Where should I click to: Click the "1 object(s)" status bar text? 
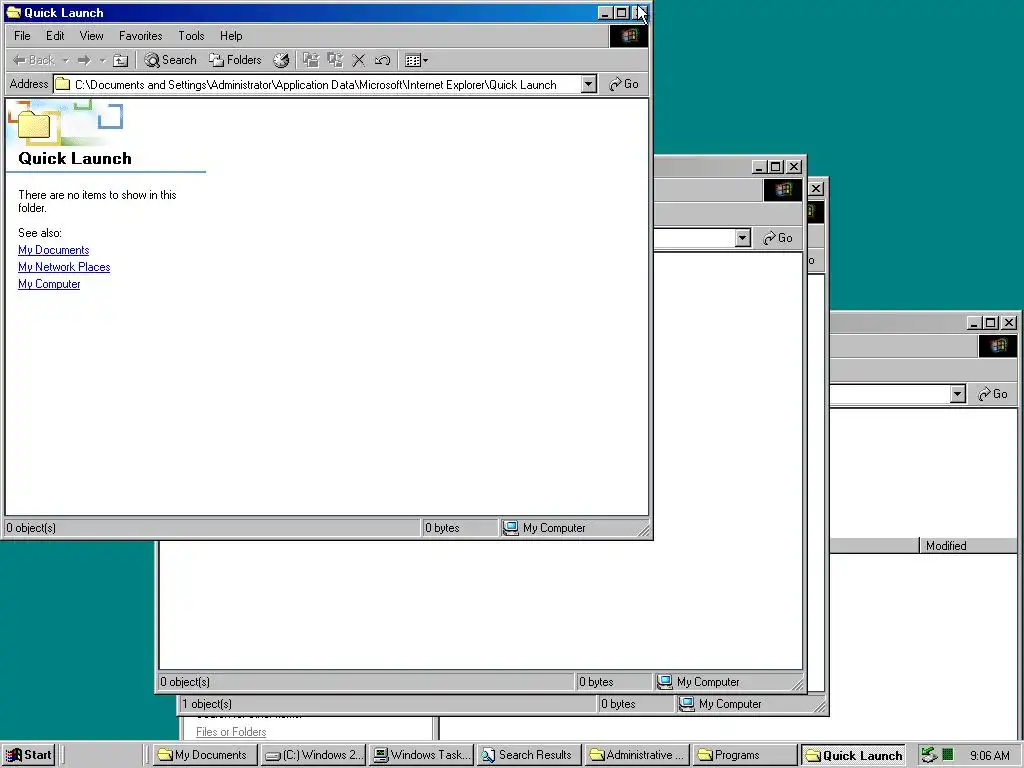pos(207,704)
